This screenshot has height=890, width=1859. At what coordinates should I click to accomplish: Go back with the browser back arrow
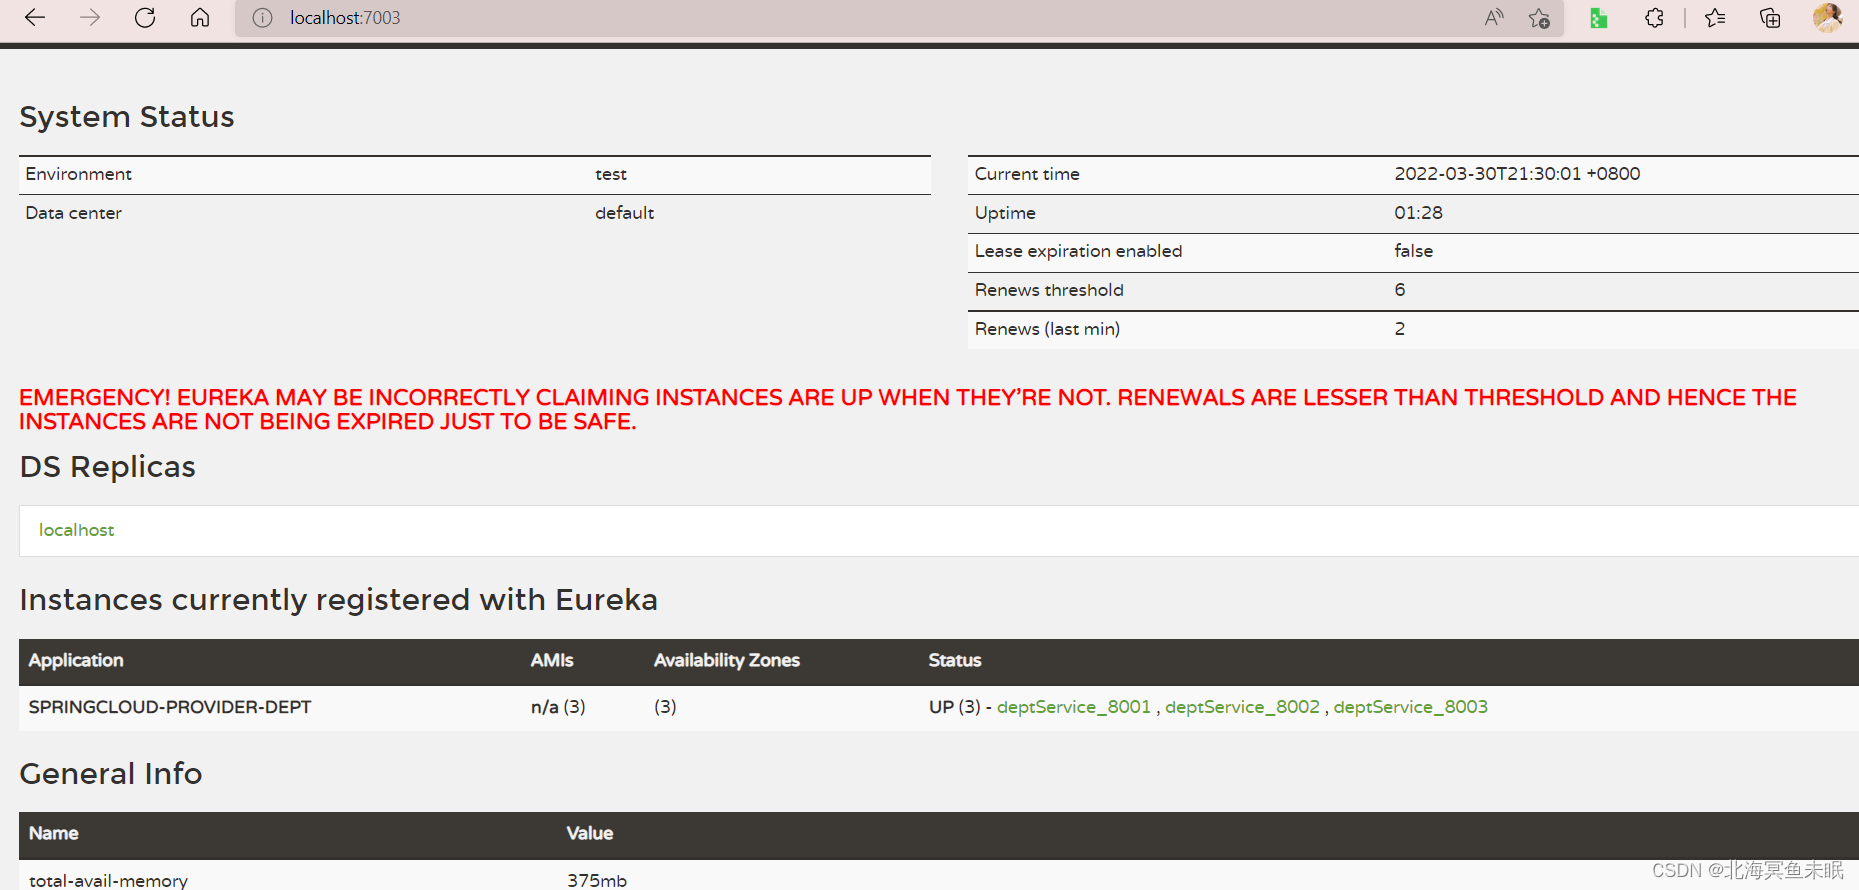(35, 18)
